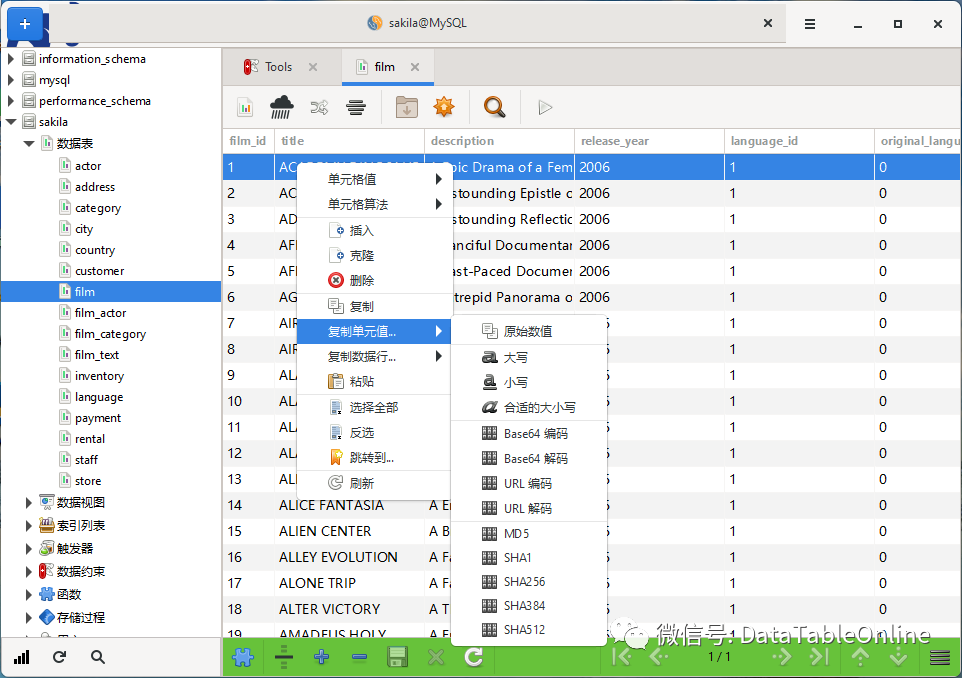Click the language_id column header
962x678 pixels.
click(x=799, y=141)
